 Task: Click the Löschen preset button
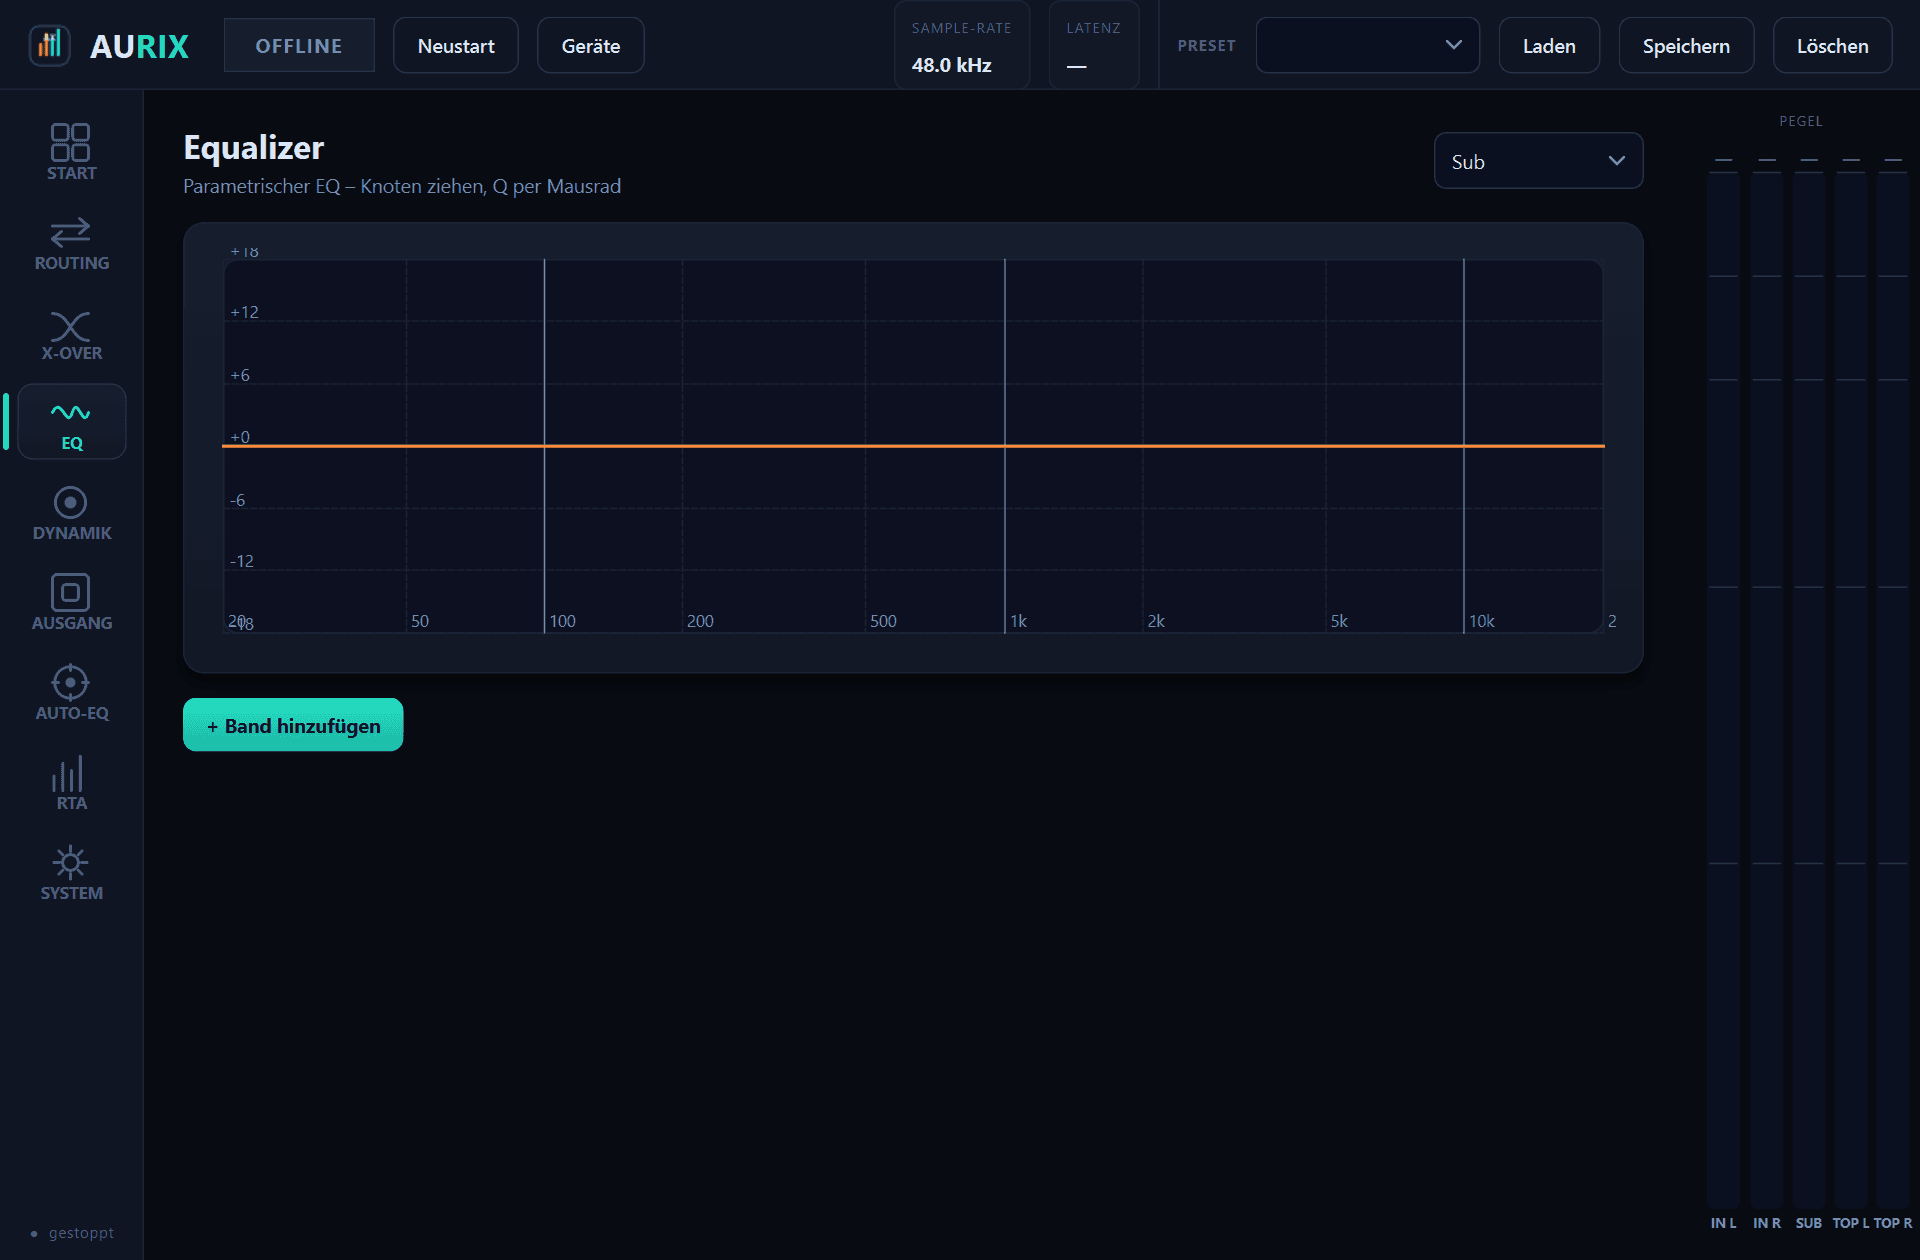click(x=1832, y=45)
